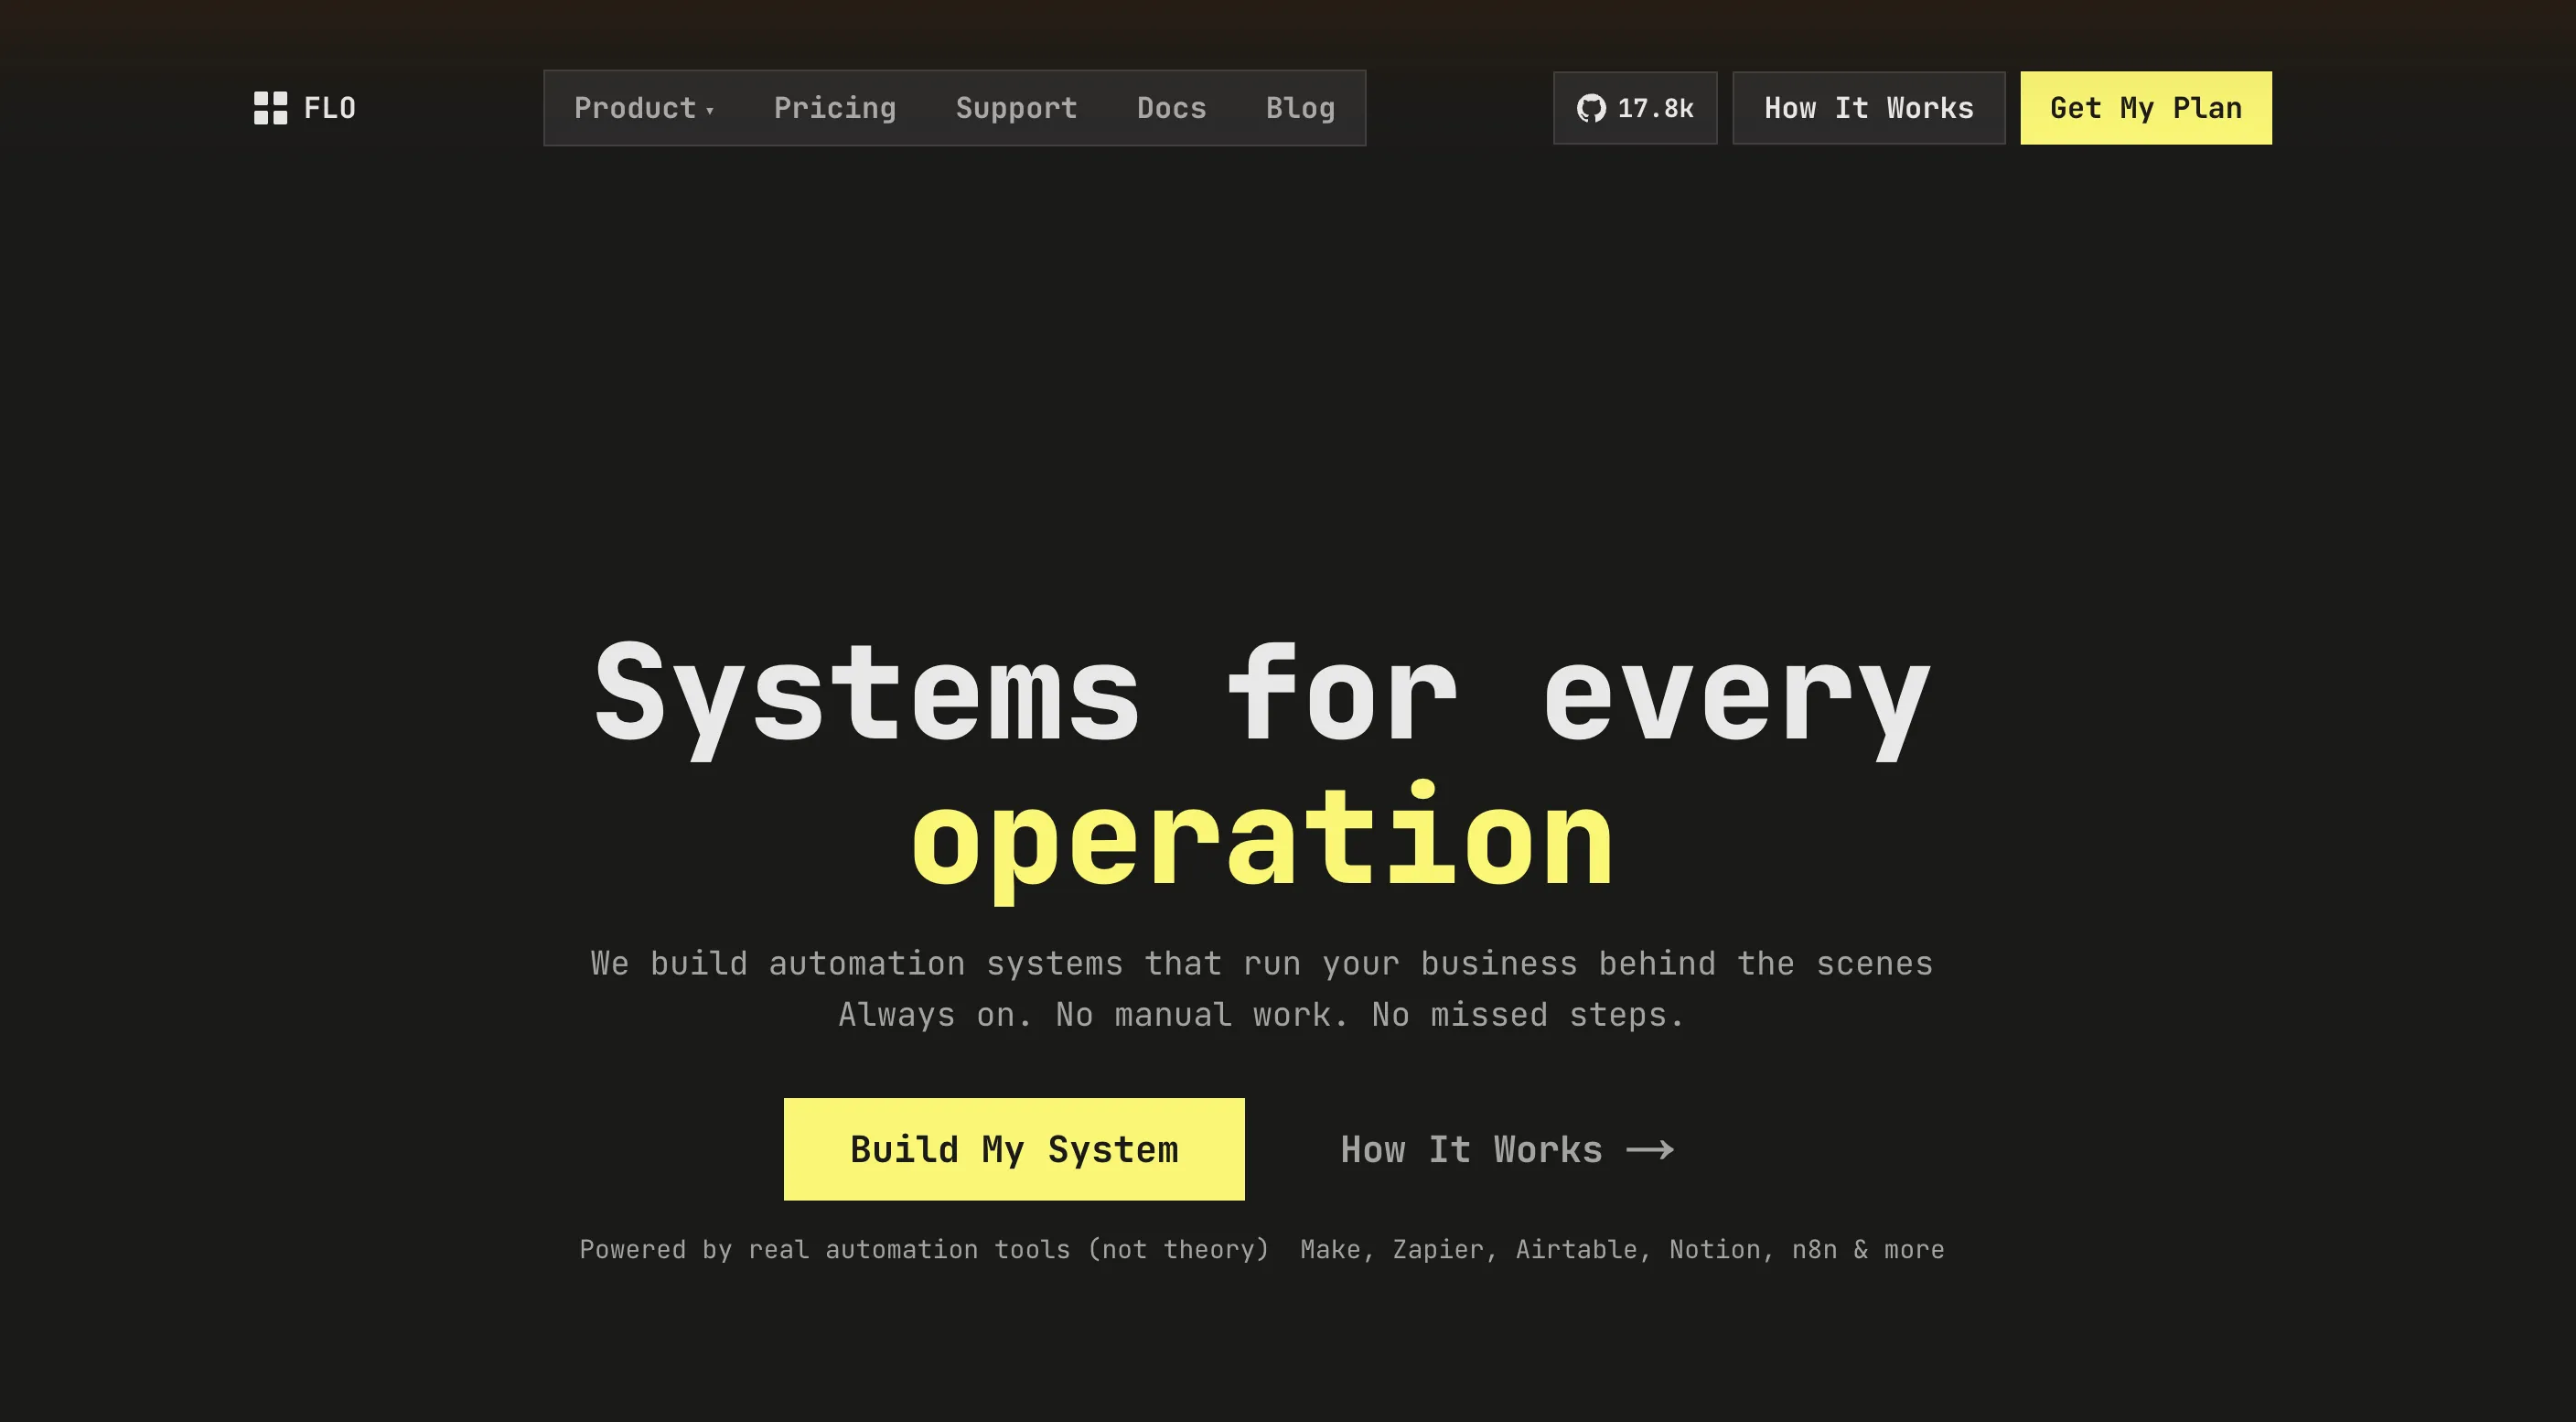
Task: Click the FLO wordmark text
Action: [330, 108]
